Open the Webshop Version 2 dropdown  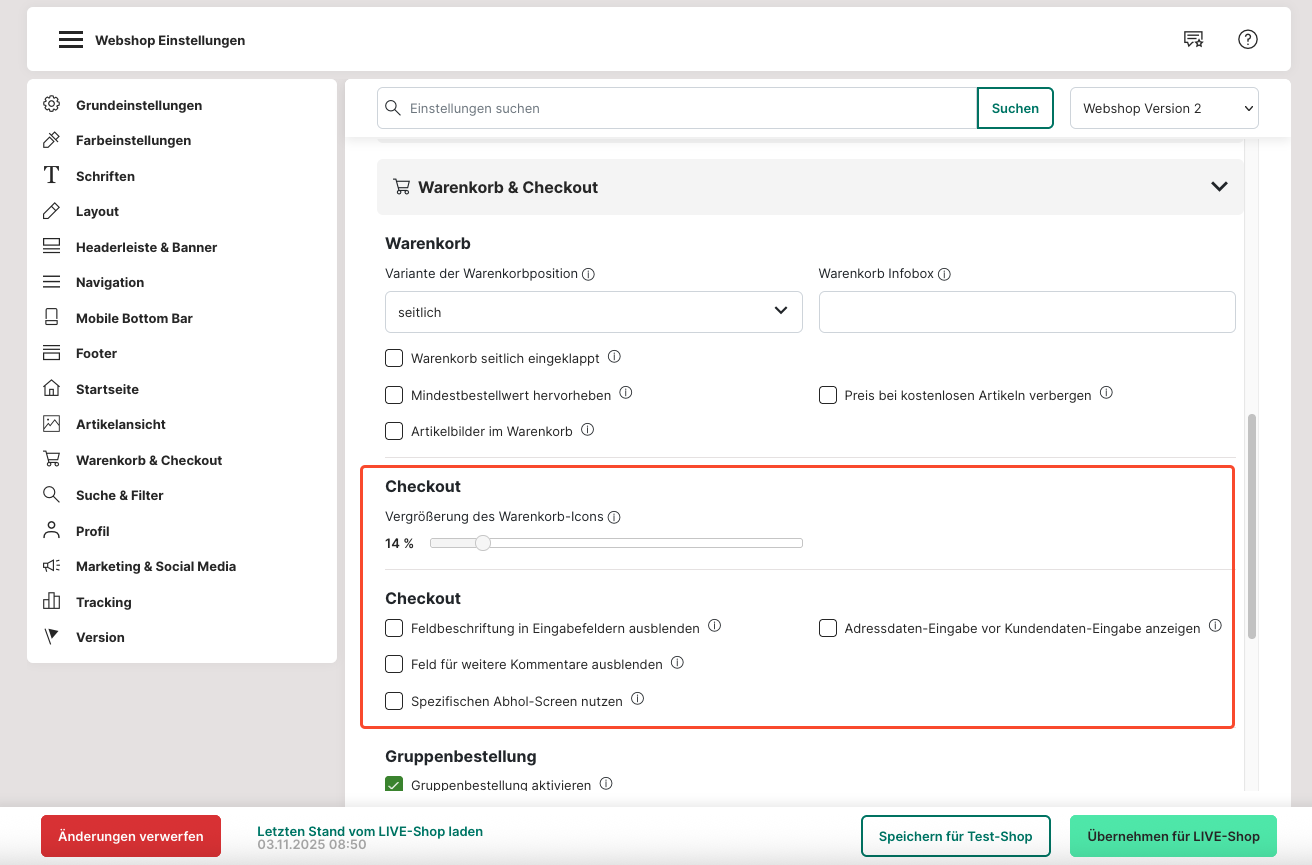(x=1164, y=108)
